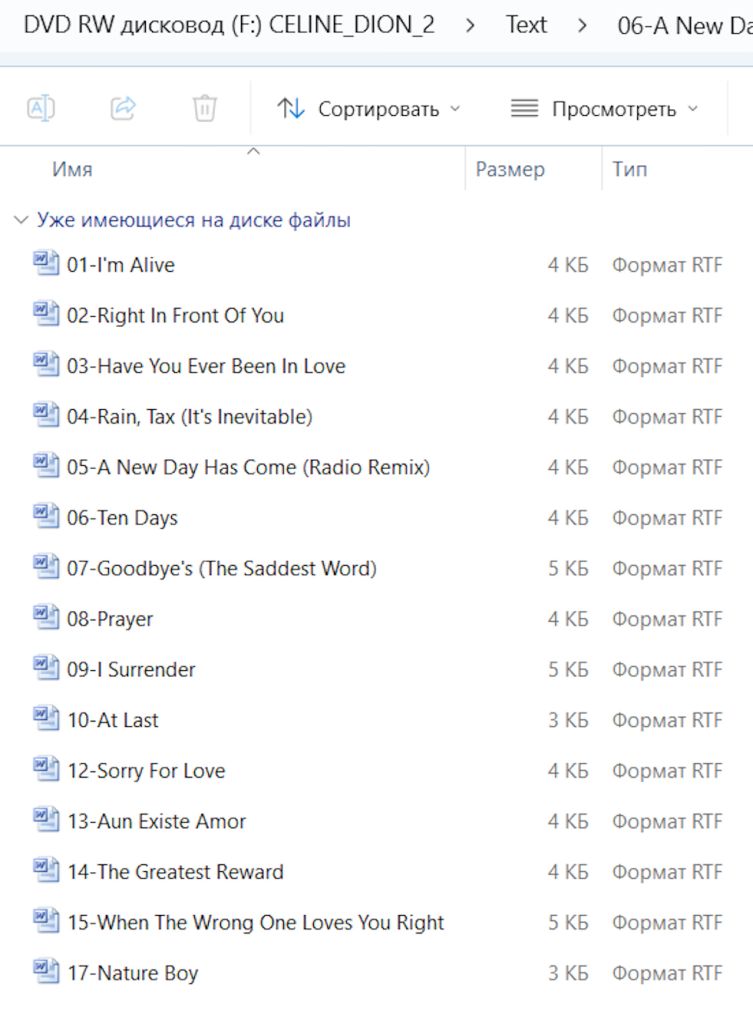The image size is (753, 1024).
Task: Select the file name 08-Prayer
Action: (x=110, y=619)
